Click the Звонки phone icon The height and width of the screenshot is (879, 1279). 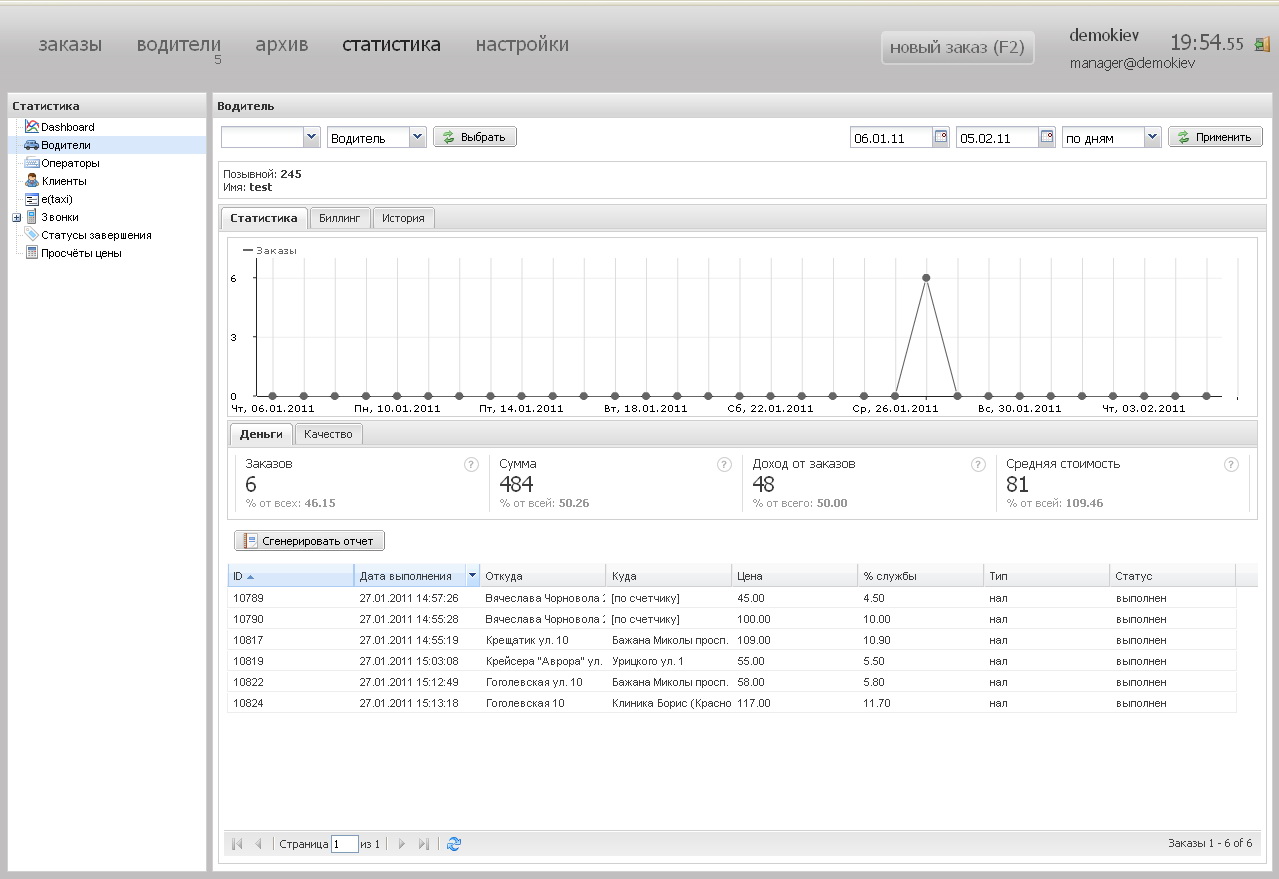[x=32, y=217]
